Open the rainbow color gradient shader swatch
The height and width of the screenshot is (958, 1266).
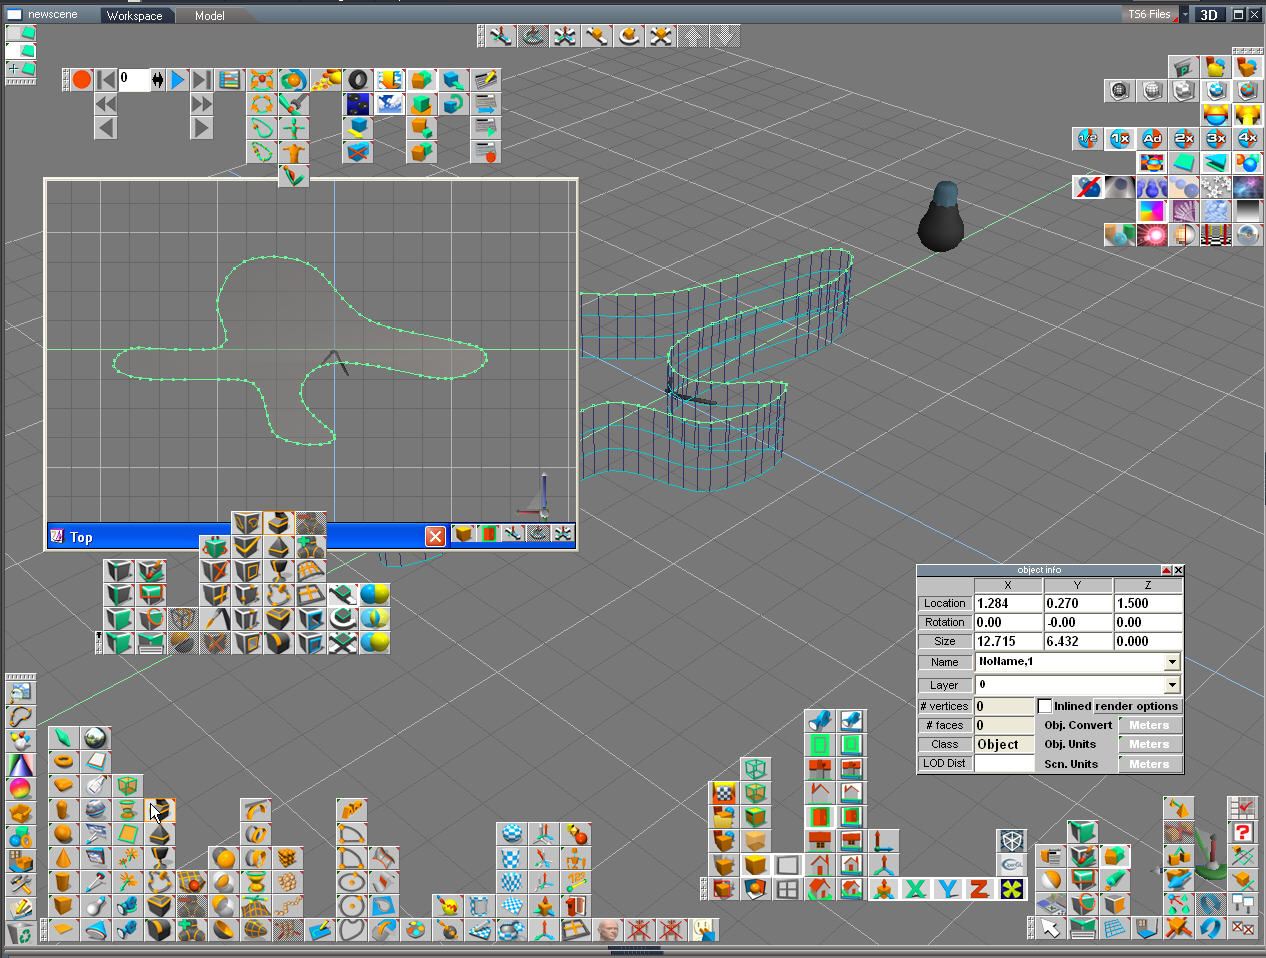pyautogui.click(x=1152, y=211)
